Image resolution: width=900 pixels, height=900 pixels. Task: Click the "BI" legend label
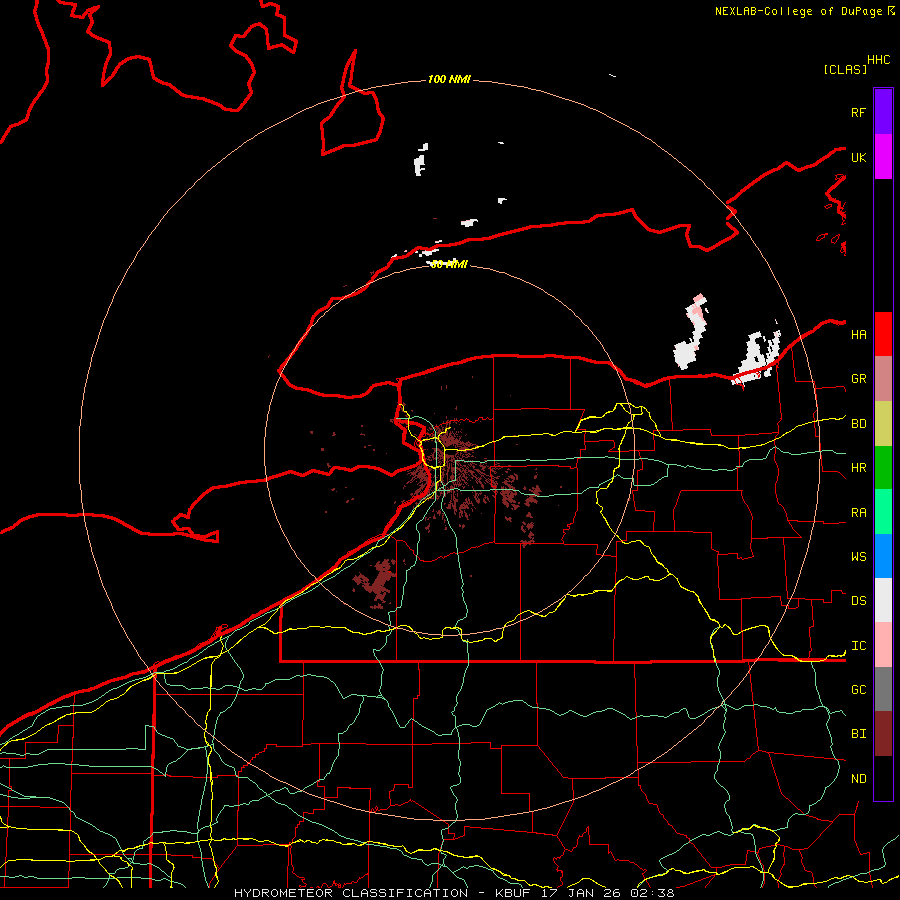[858, 734]
